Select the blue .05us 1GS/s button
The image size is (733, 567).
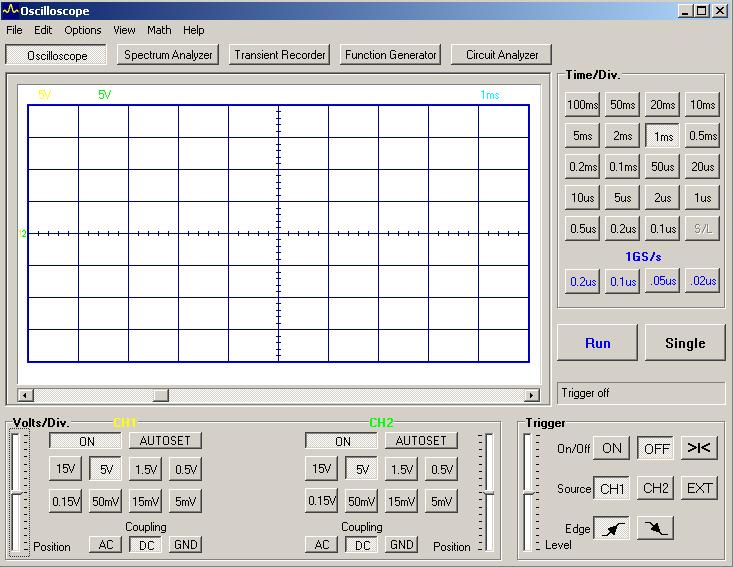(662, 281)
